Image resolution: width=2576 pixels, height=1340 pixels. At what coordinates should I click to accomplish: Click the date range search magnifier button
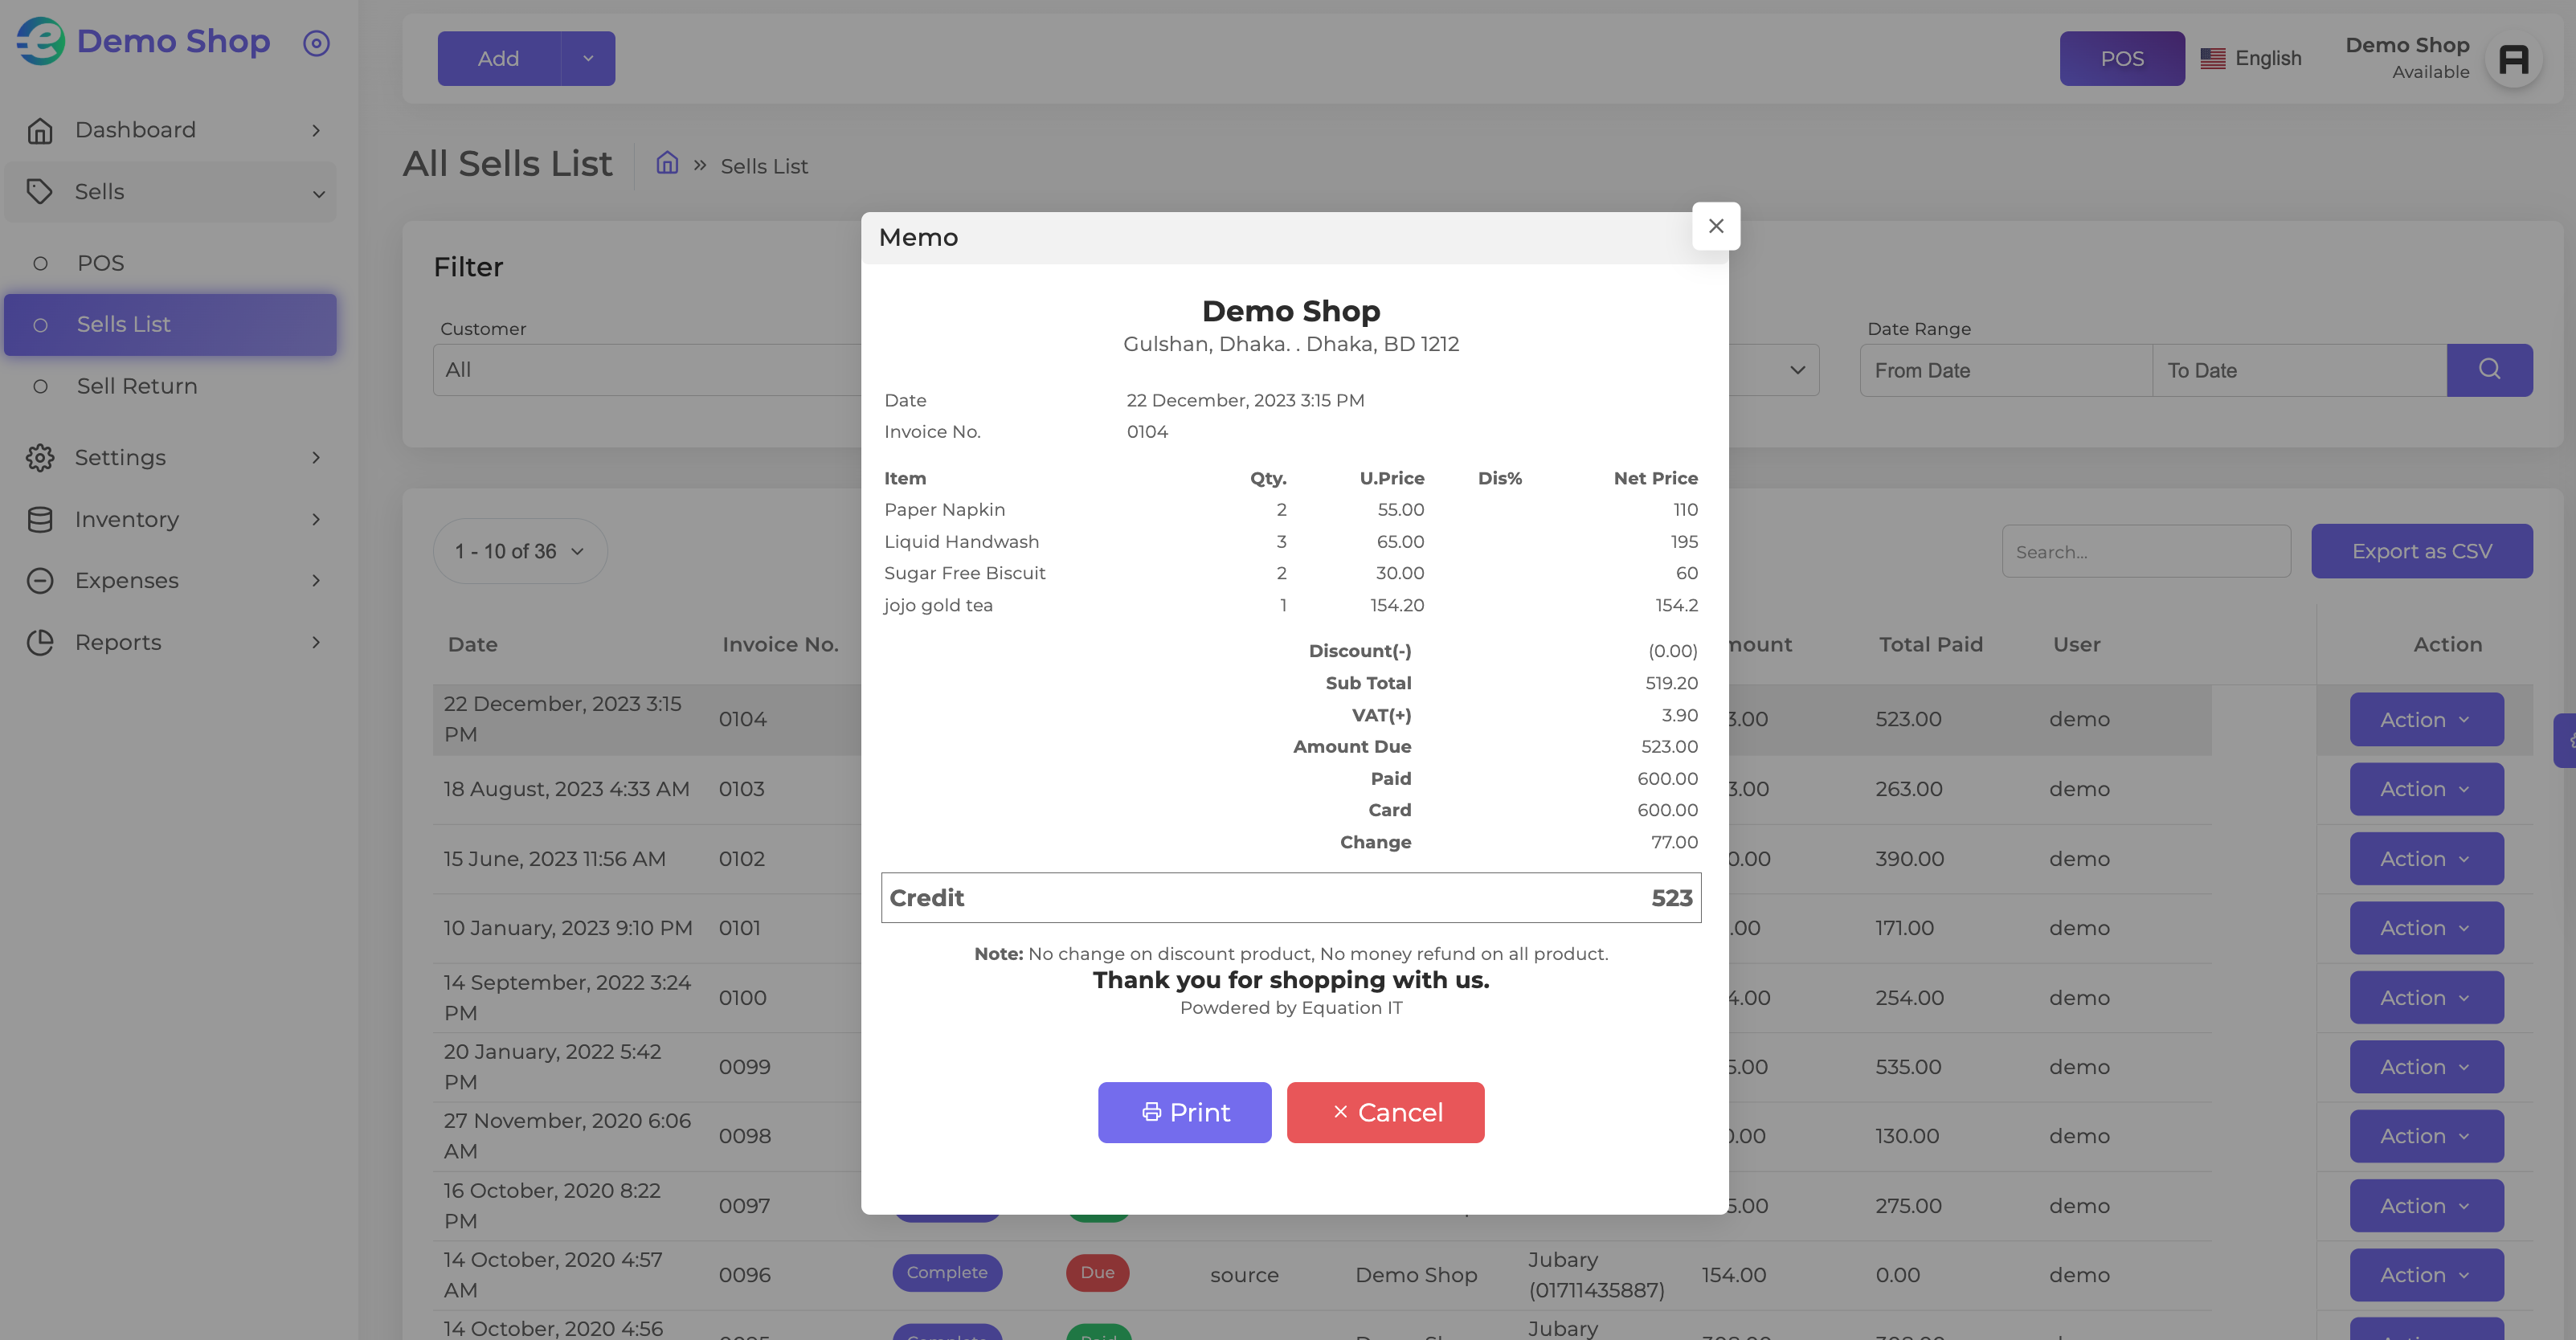[2489, 370]
